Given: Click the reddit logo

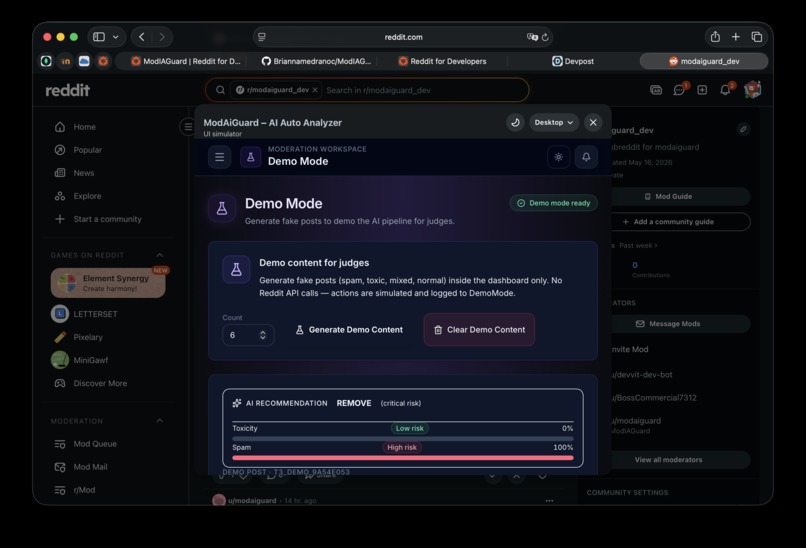Looking at the screenshot, I should (67, 90).
